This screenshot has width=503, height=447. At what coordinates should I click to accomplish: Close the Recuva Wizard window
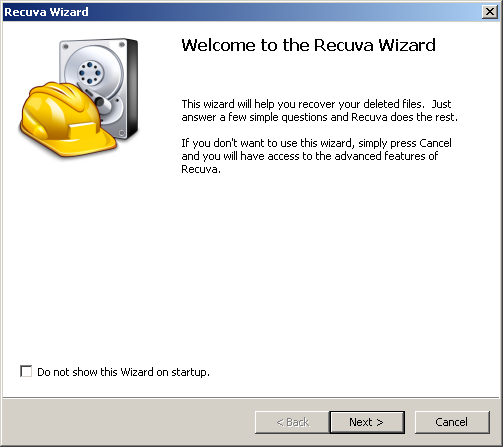[490, 12]
